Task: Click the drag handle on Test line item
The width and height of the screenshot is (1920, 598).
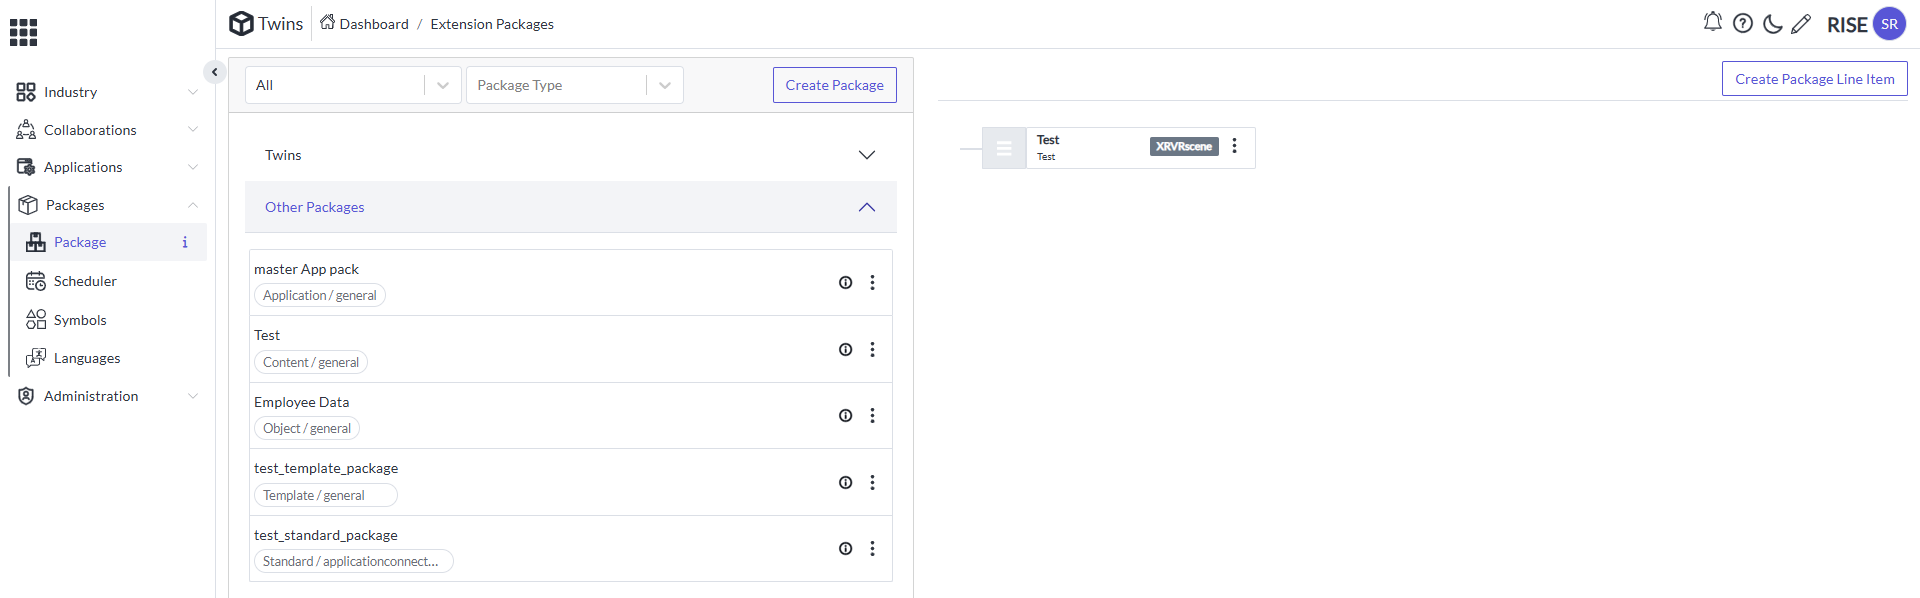Action: pyautogui.click(x=1004, y=148)
